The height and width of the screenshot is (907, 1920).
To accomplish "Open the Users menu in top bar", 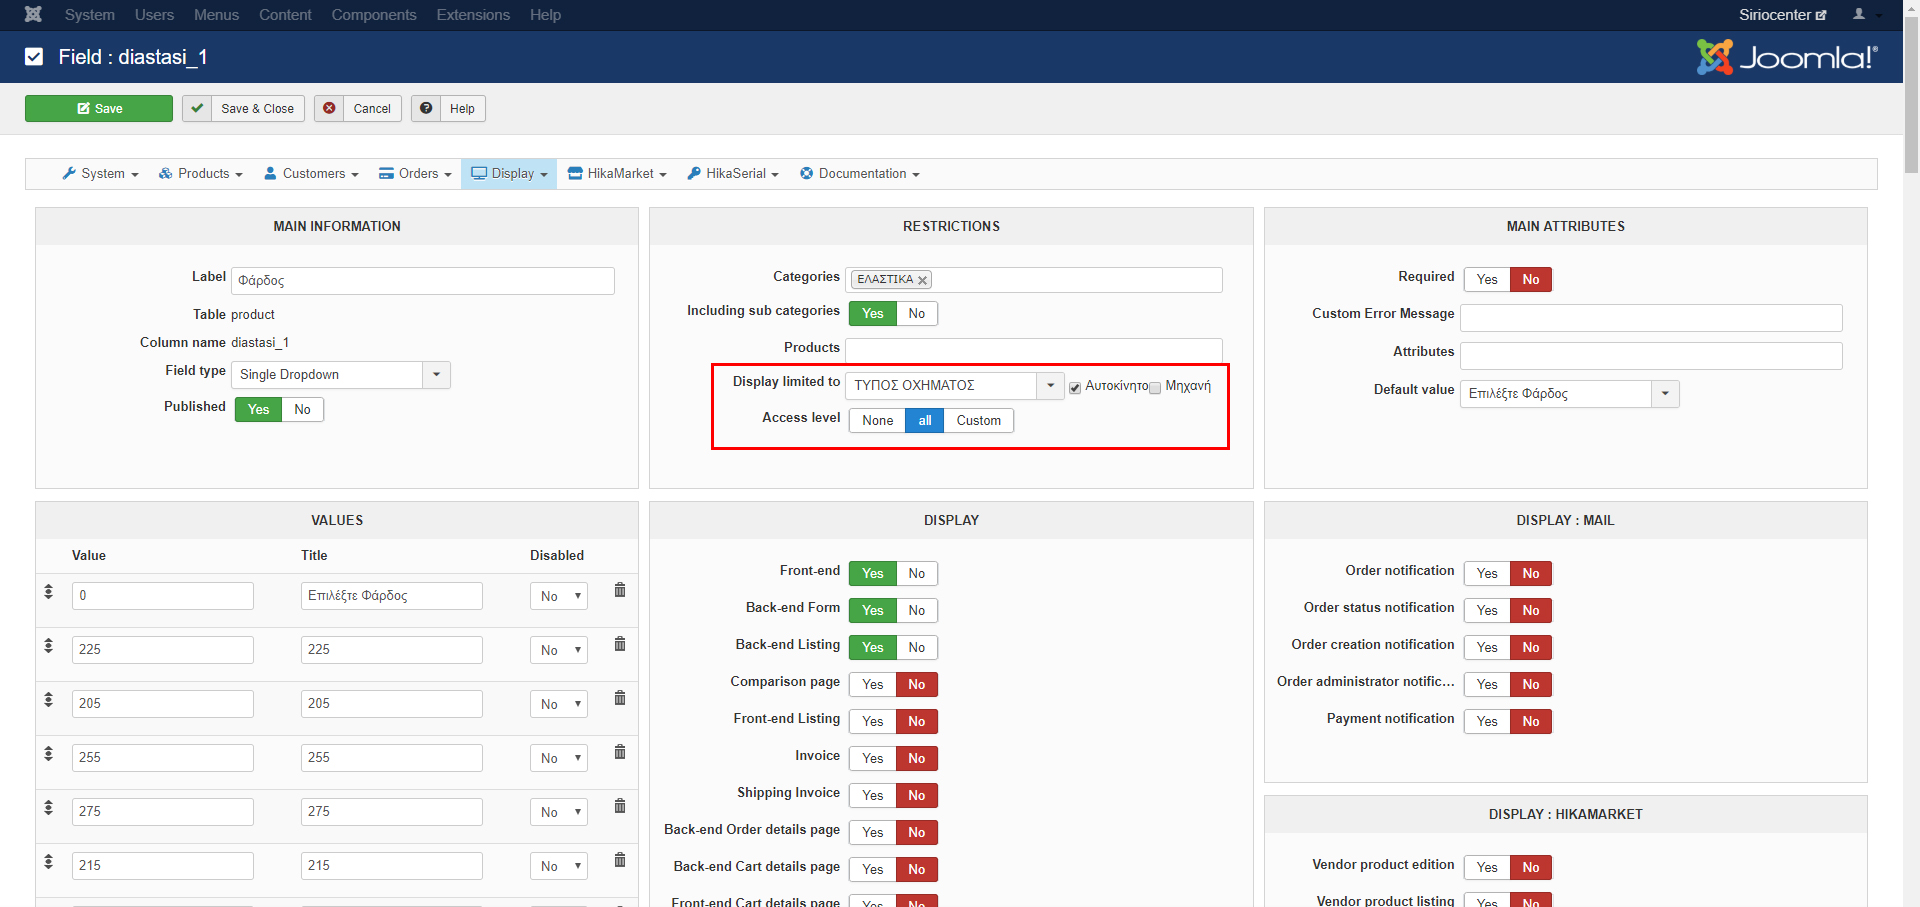I will point(154,15).
